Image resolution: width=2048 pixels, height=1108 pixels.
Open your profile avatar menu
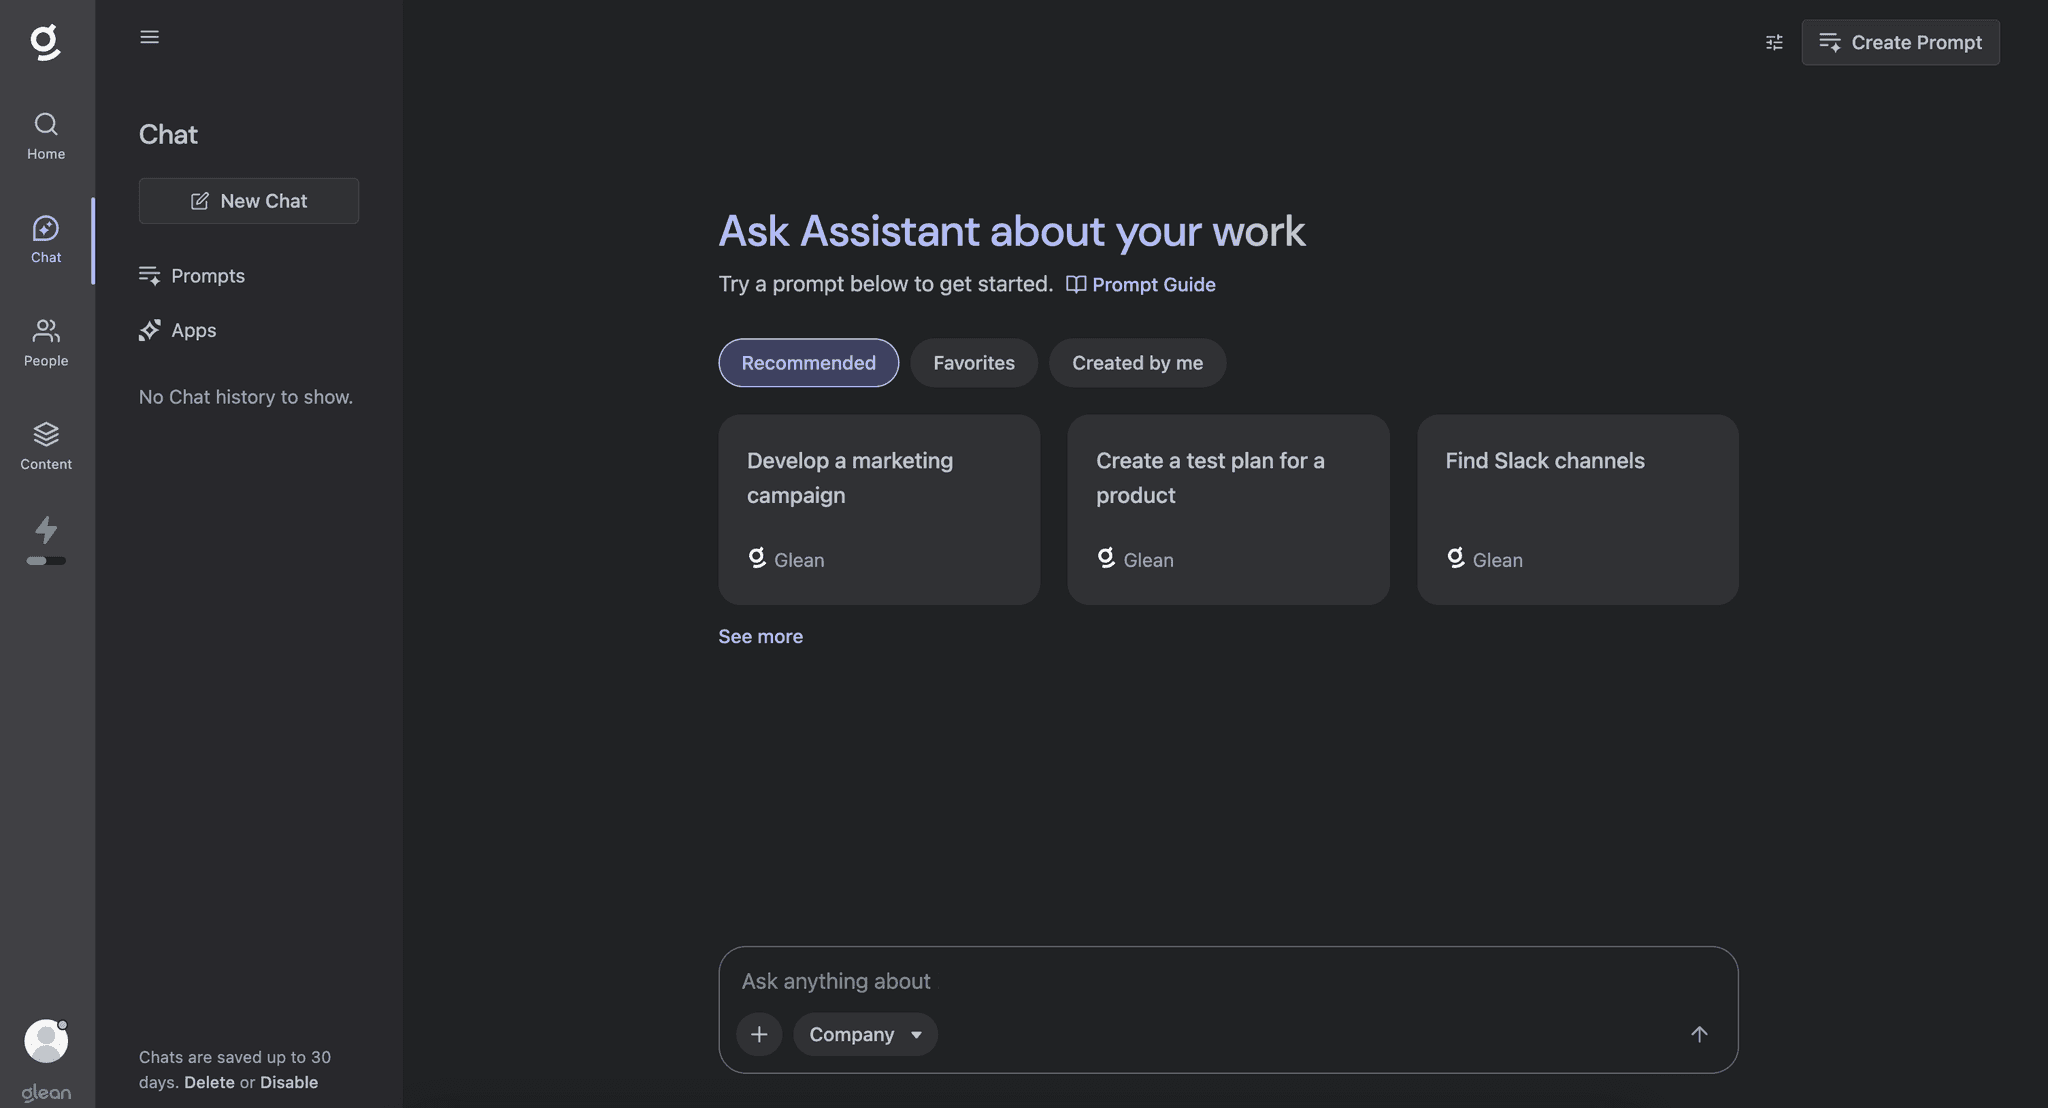click(x=45, y=1040)
